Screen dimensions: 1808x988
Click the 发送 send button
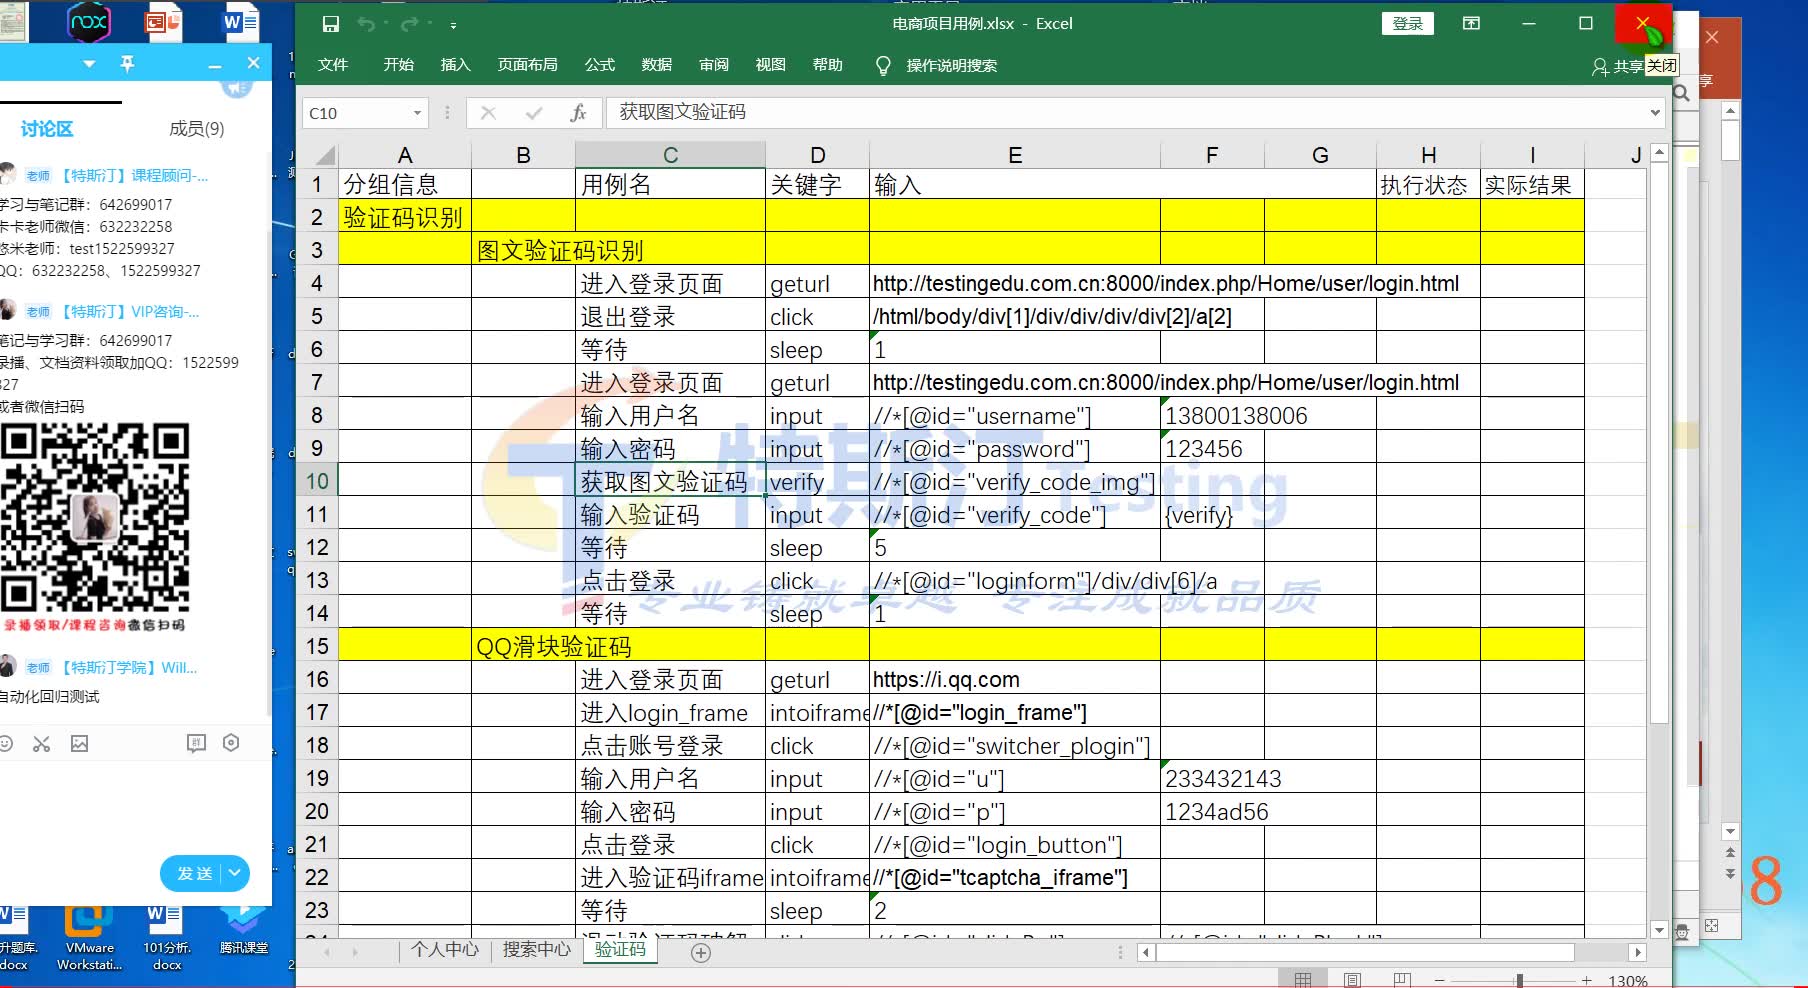pos(194,873)
